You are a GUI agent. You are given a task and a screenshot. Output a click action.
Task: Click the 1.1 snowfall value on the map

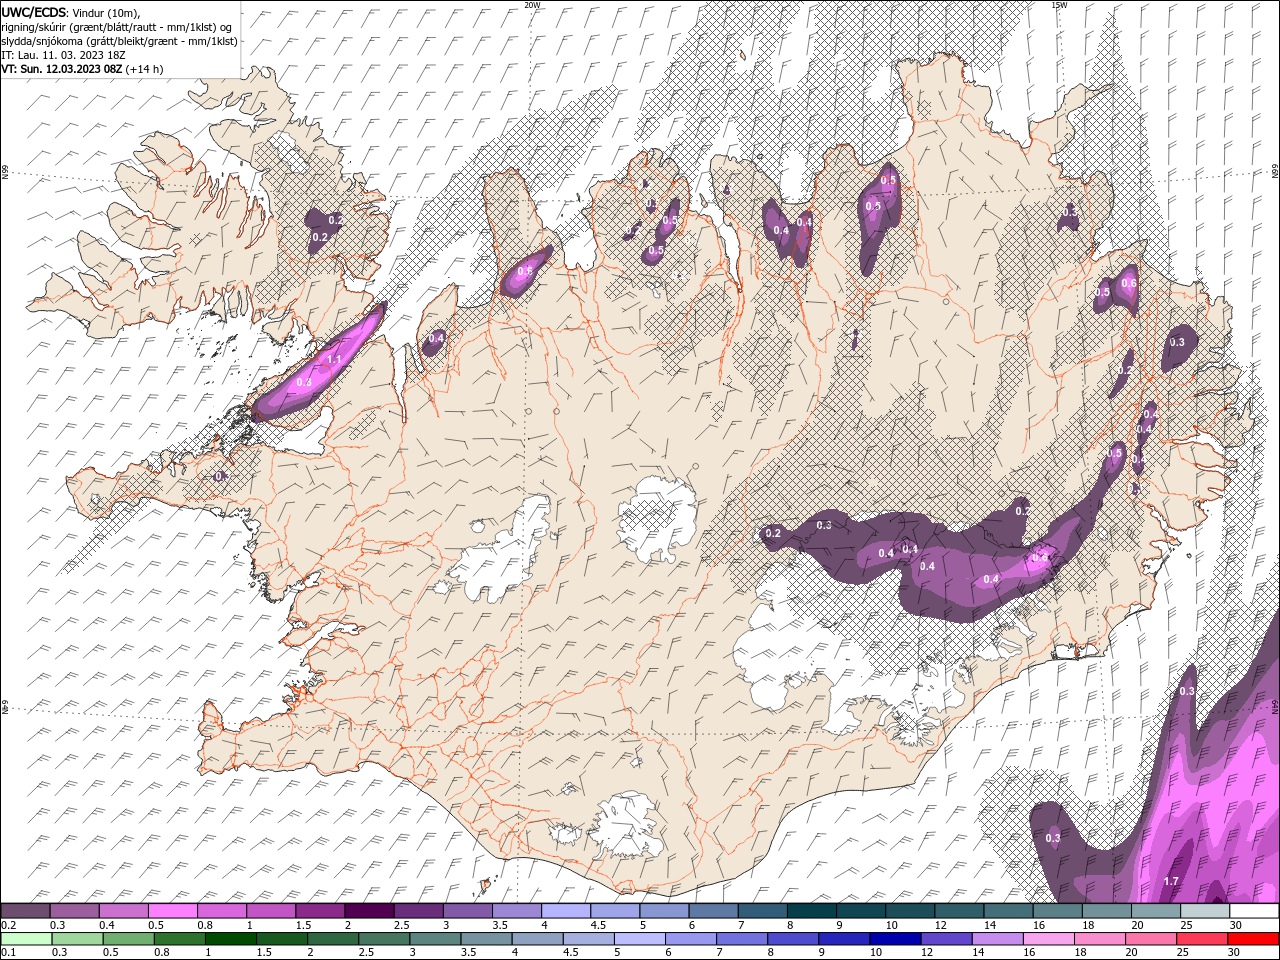point(335,360)
